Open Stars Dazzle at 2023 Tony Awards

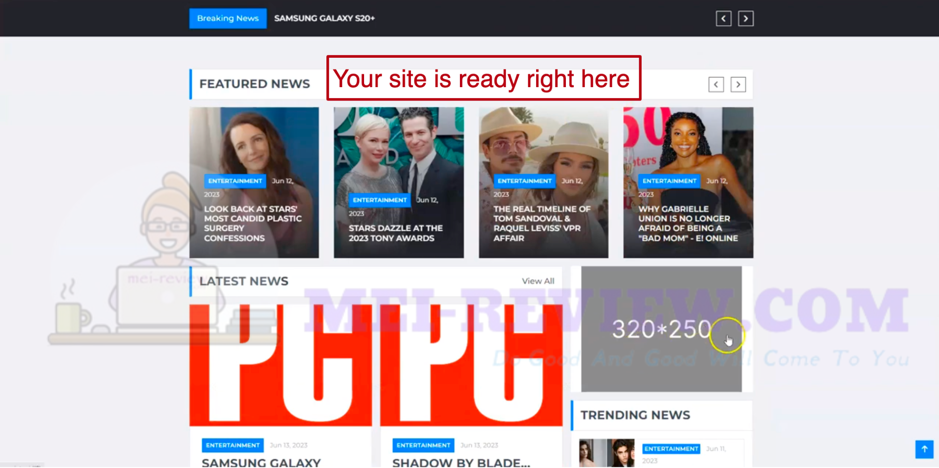[x=396, y=233]
